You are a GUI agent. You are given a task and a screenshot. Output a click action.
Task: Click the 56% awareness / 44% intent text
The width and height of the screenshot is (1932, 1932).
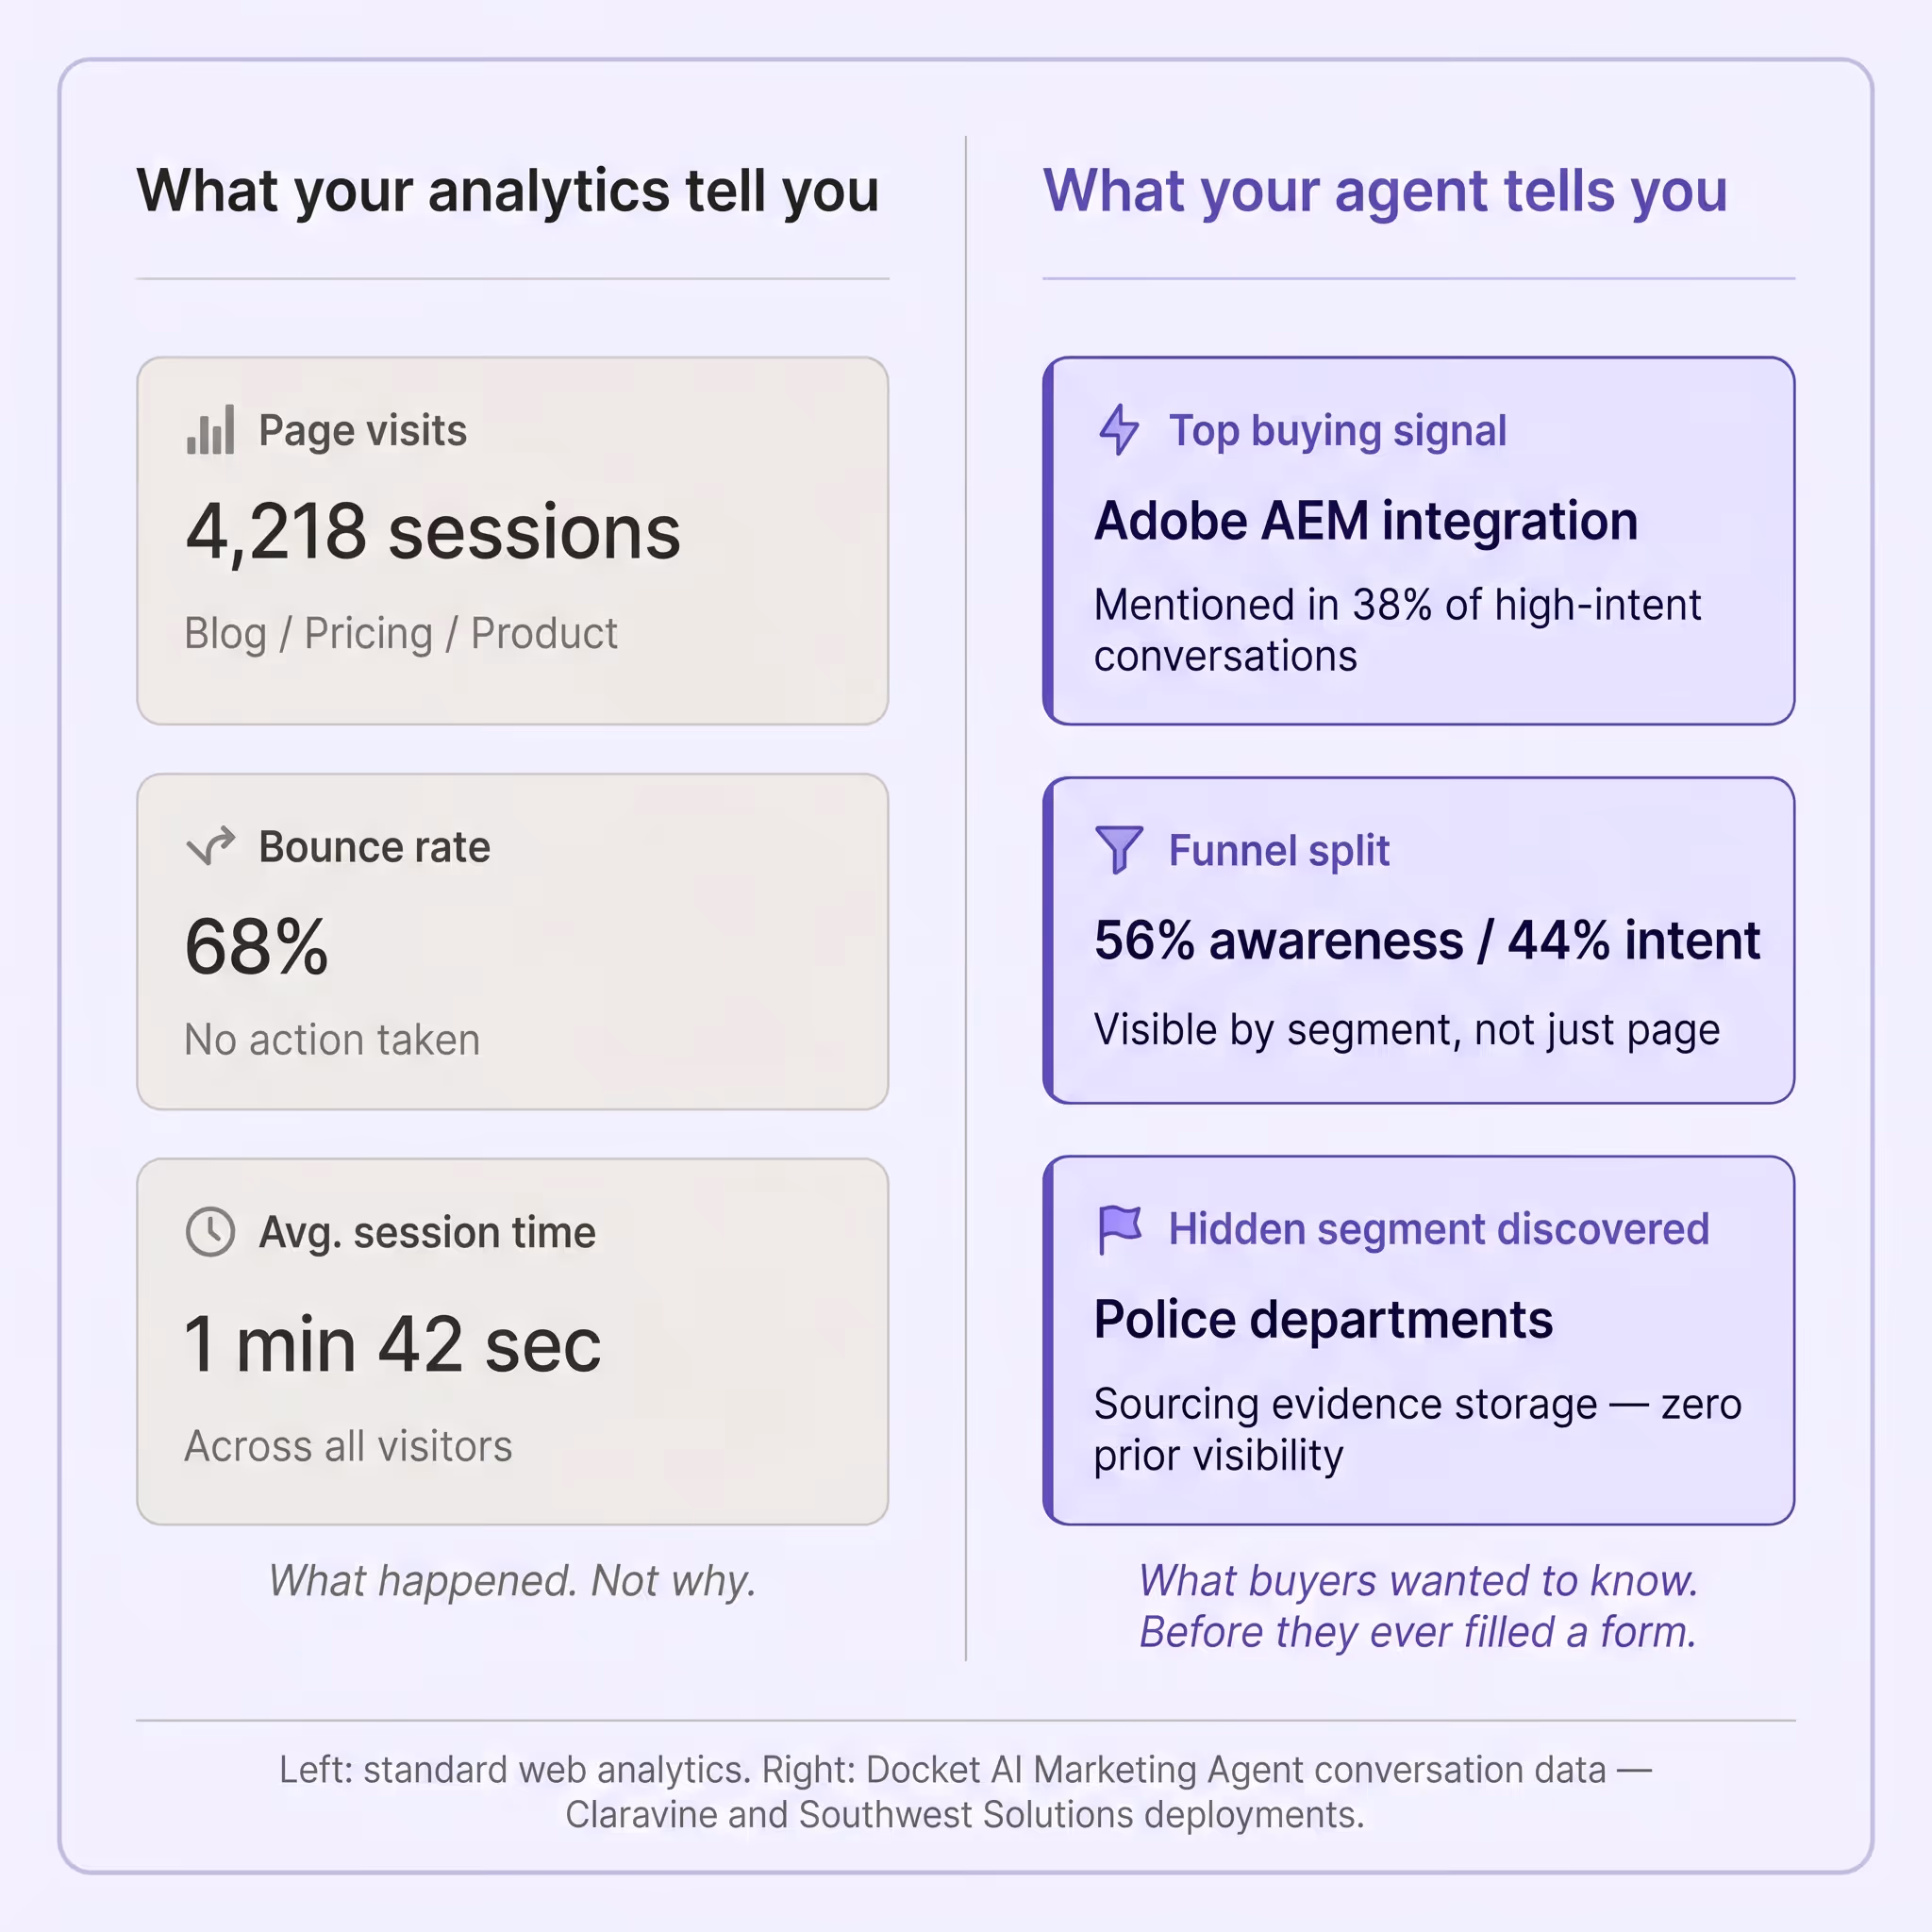(1427, 940)
